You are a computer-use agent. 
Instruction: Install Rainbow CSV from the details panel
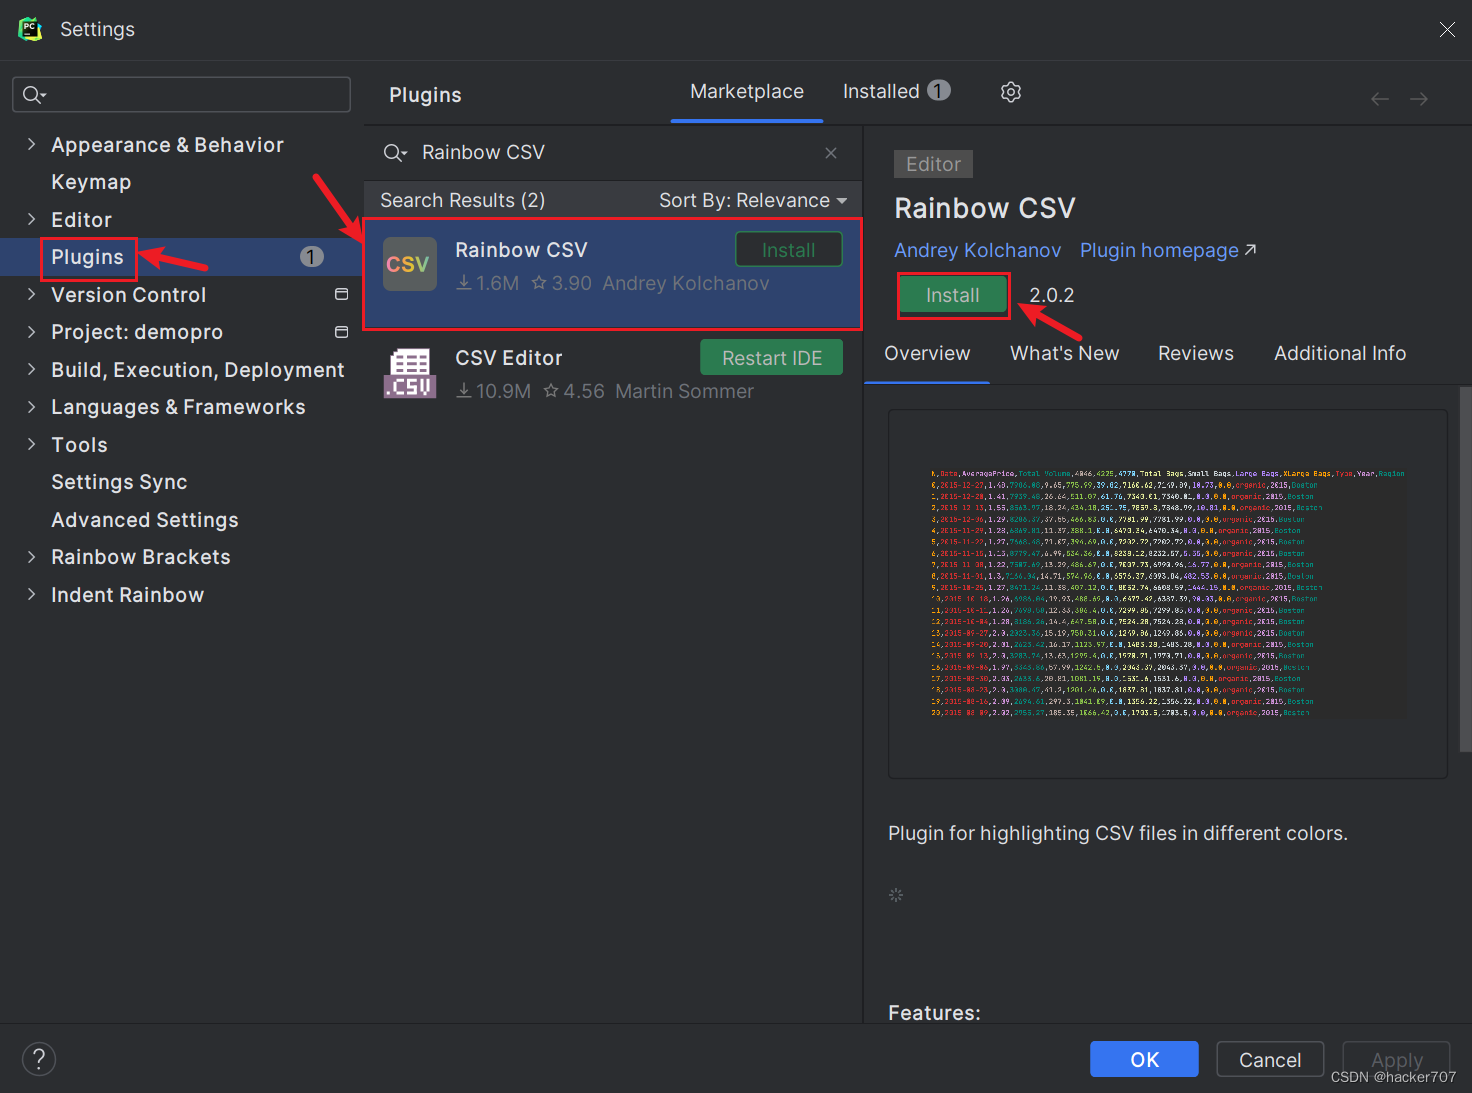click(953, 295)
